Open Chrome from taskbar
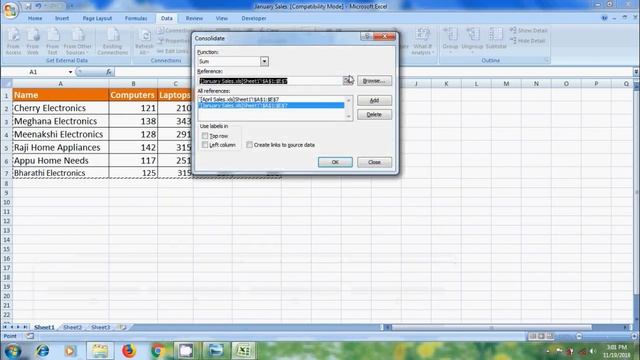The width and height of the screenshot is (640, 360). 158,351
